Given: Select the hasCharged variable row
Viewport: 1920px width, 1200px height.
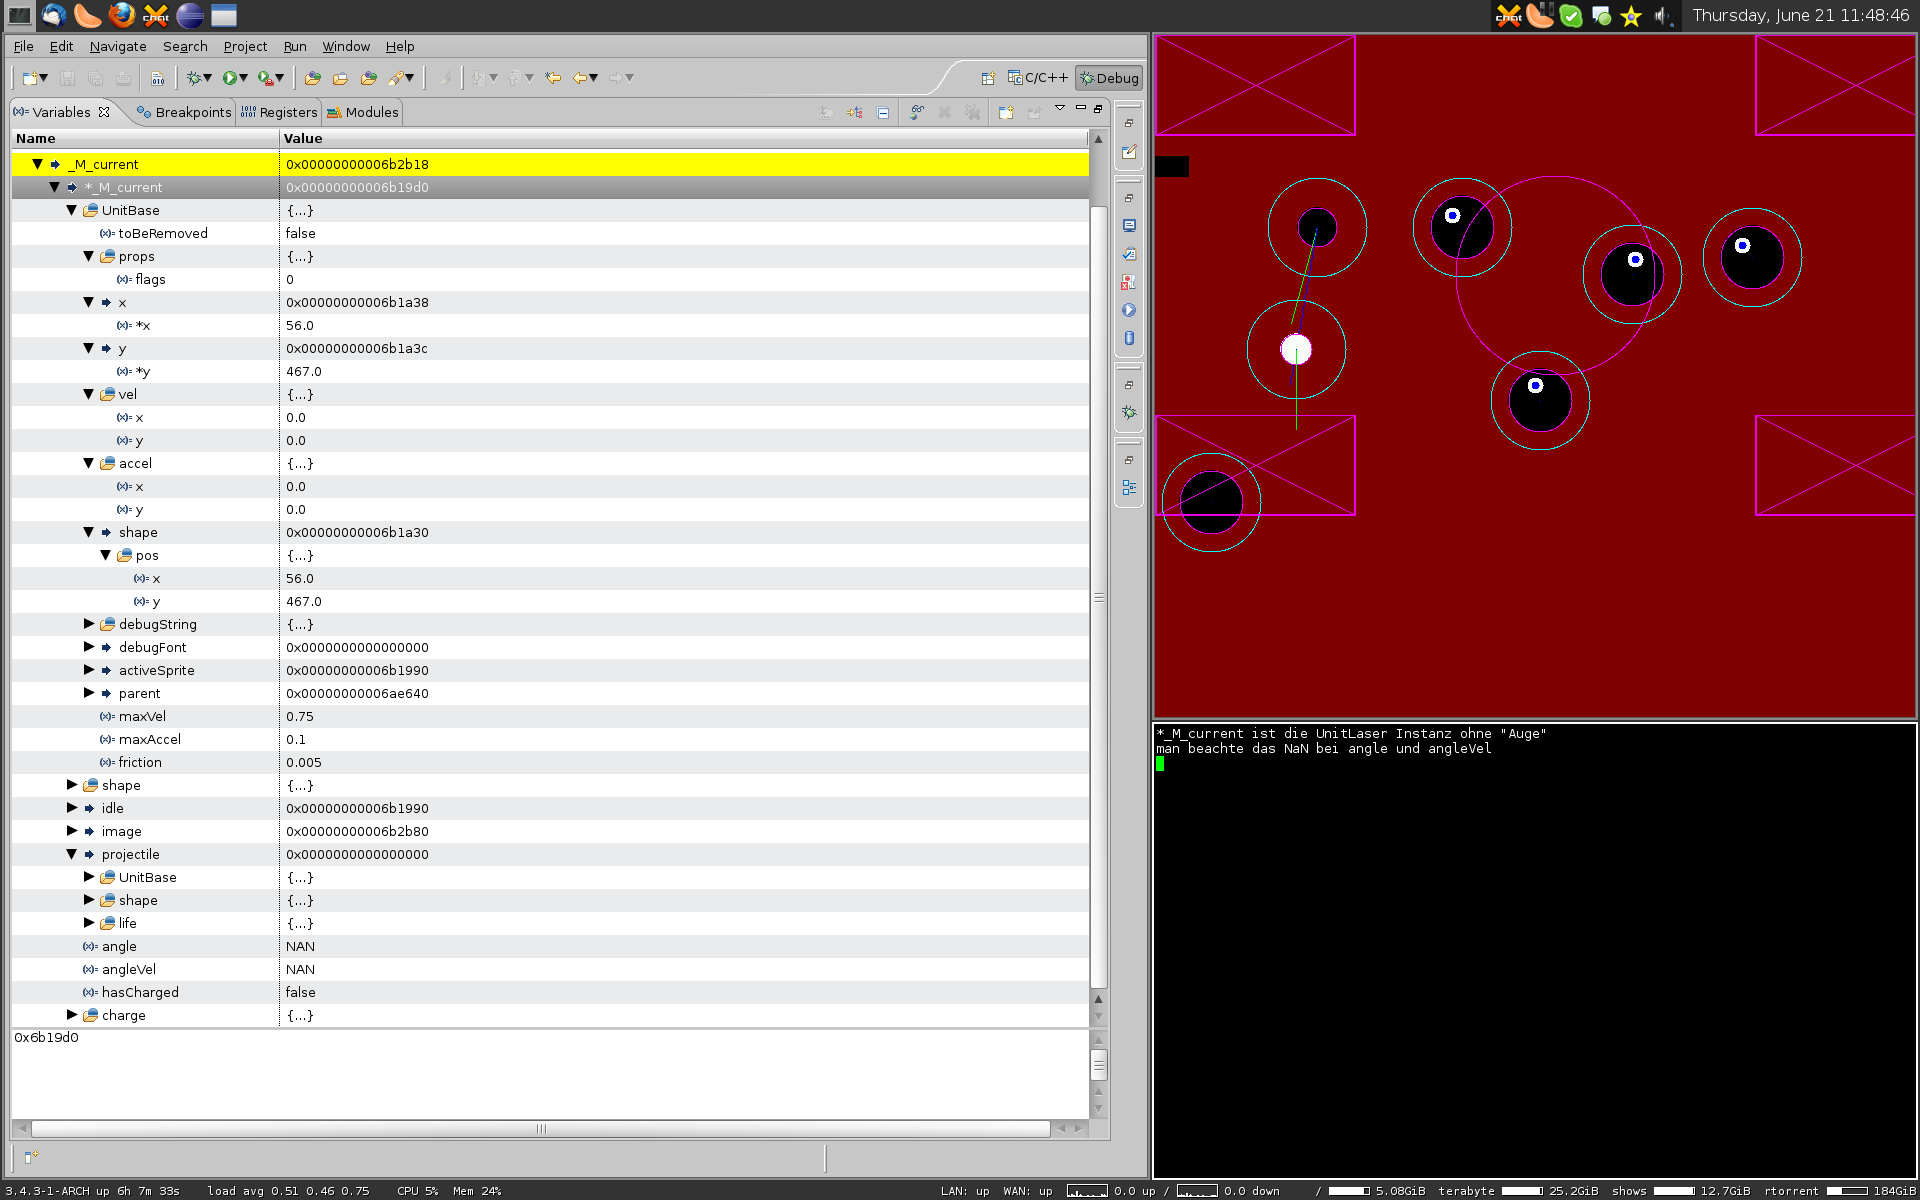Looking at the screenshot, I should click(550, 992).
